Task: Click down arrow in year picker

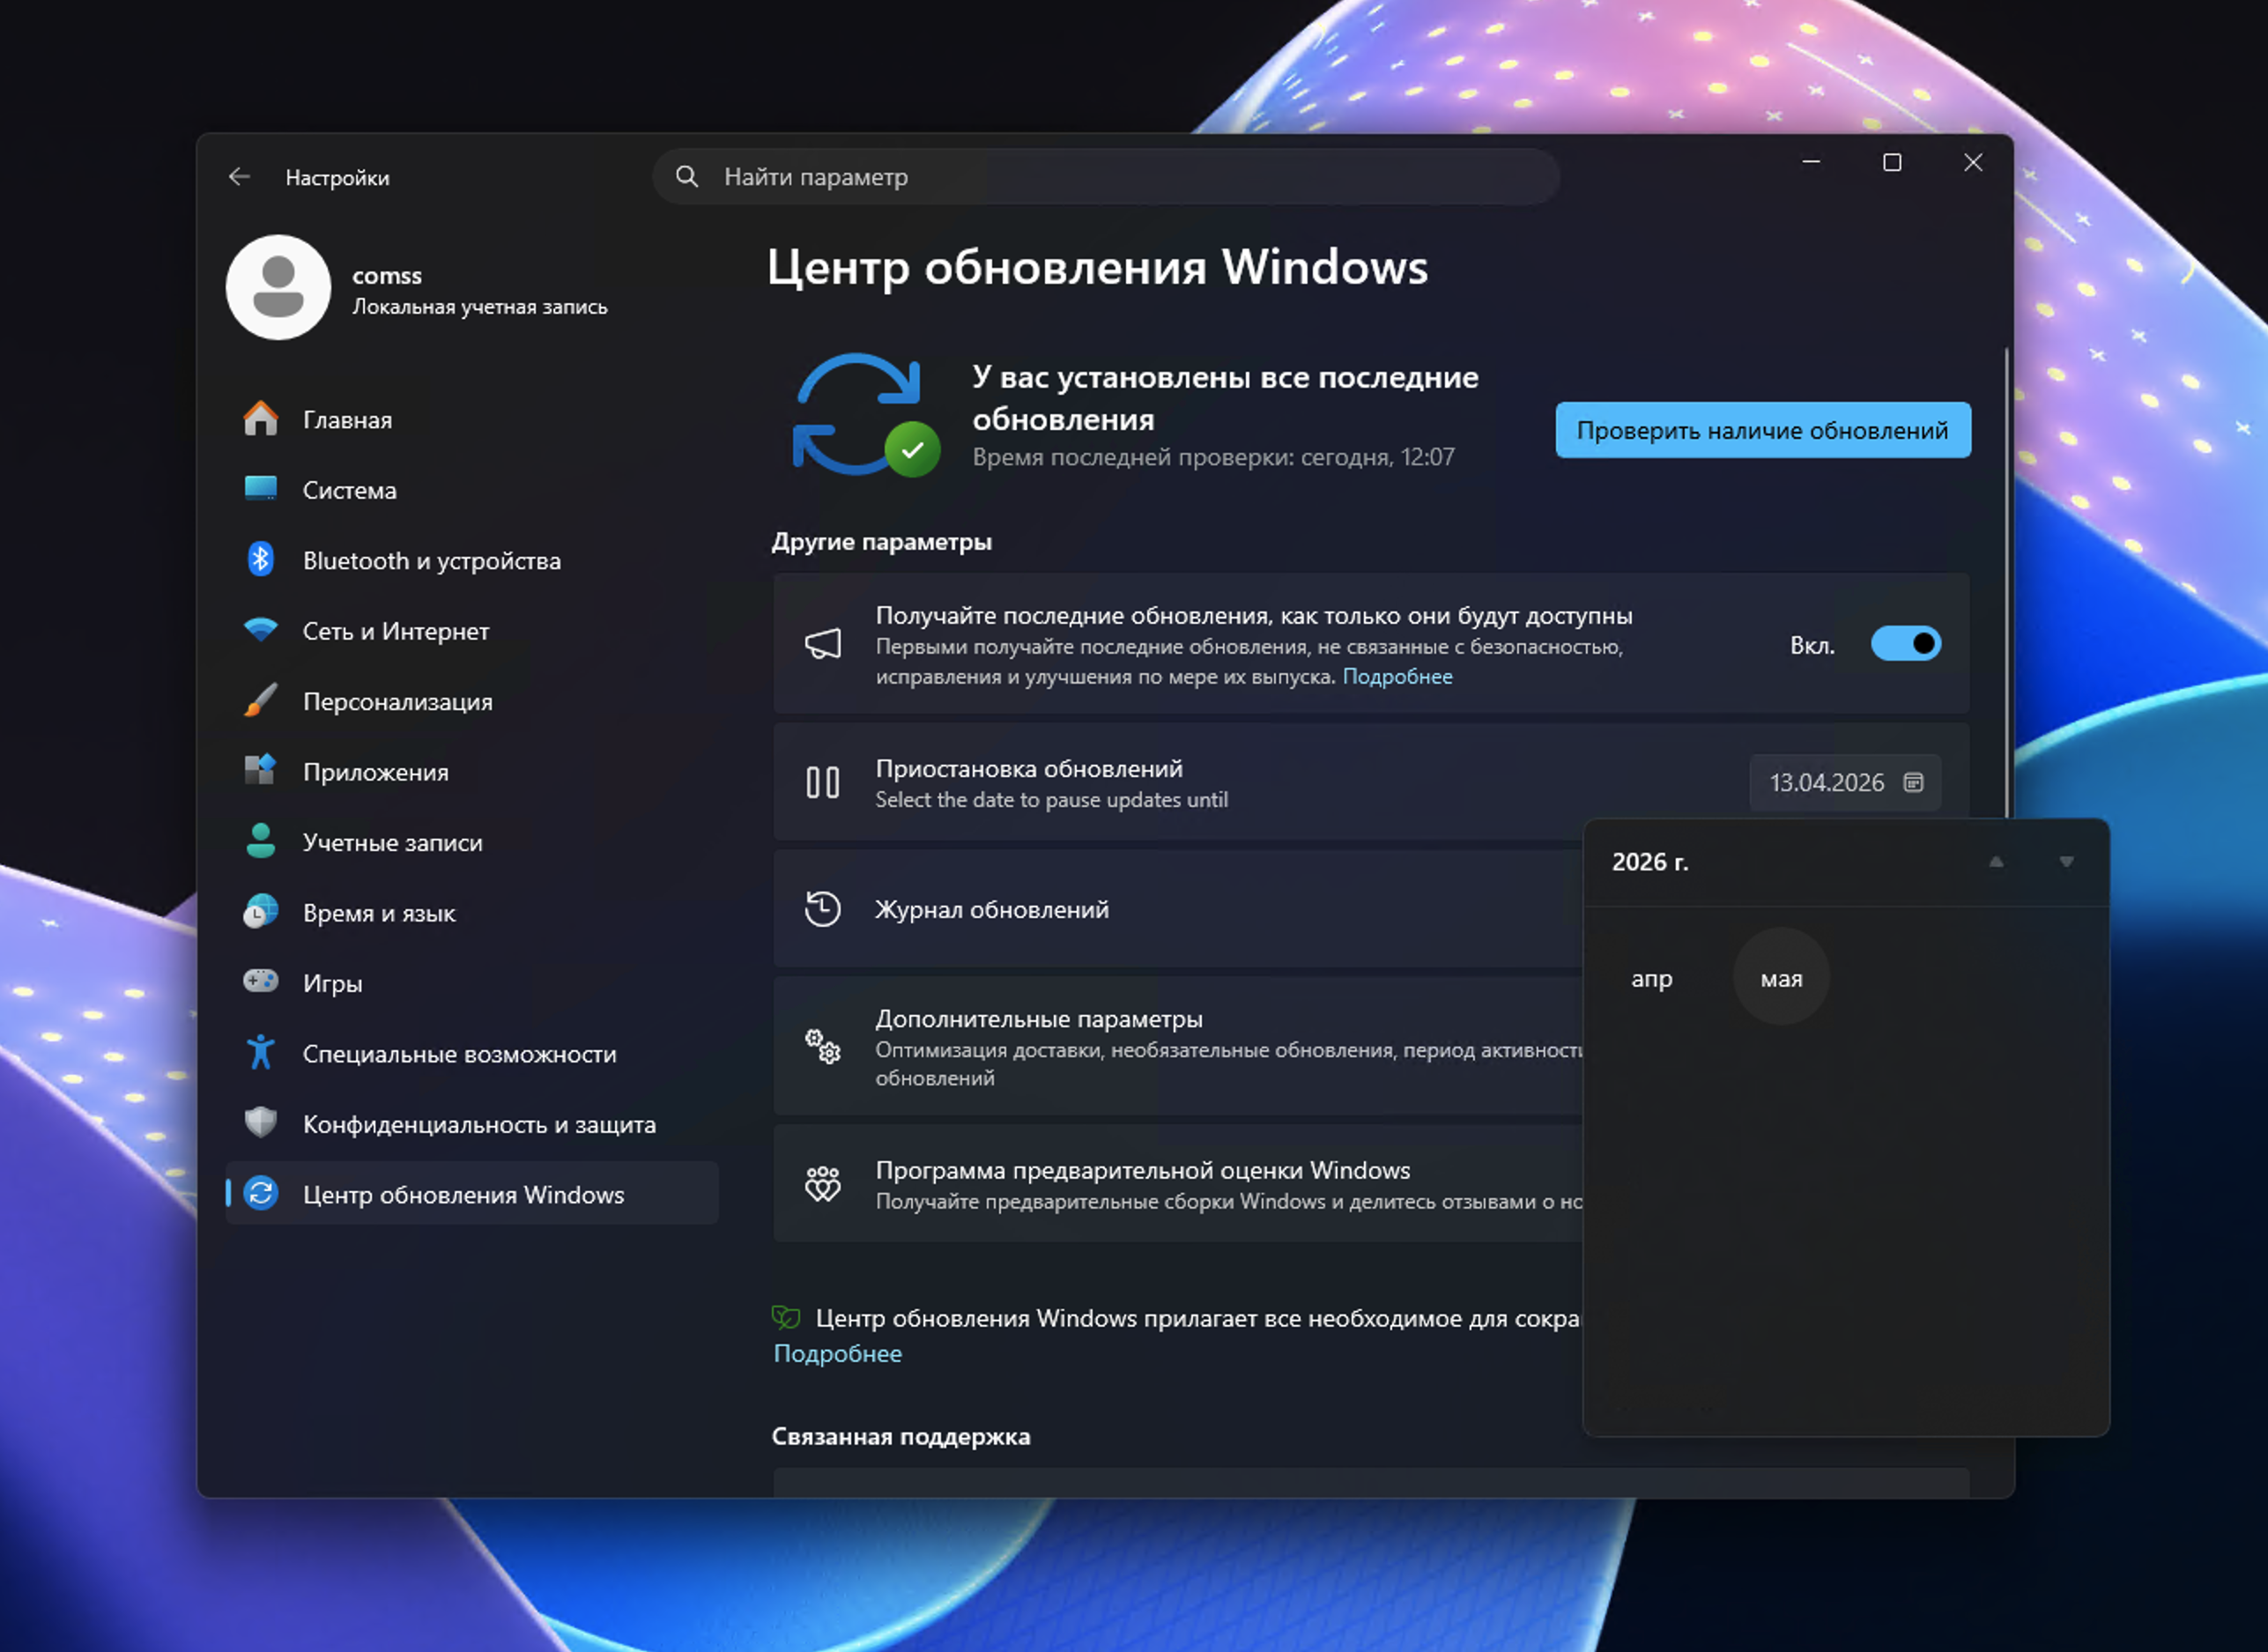Action: 2066,862
